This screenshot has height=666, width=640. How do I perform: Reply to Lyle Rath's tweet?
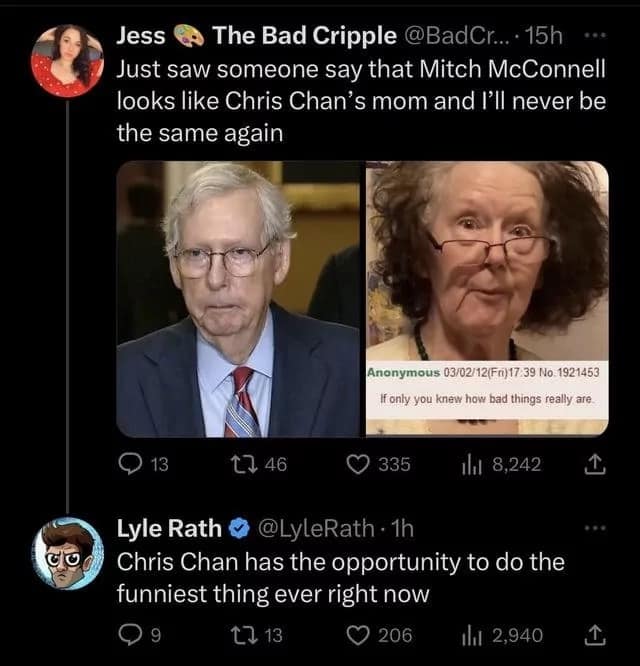pos(129,633)
